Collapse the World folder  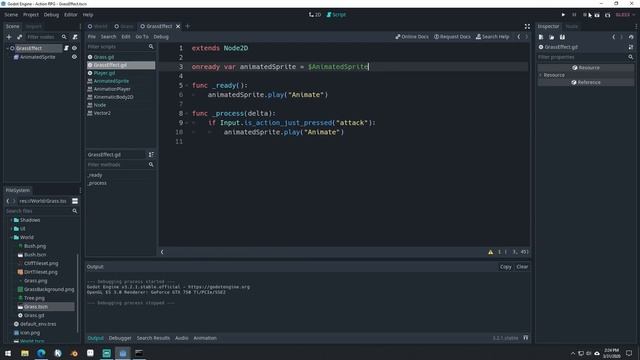click(x=11, y=238)
